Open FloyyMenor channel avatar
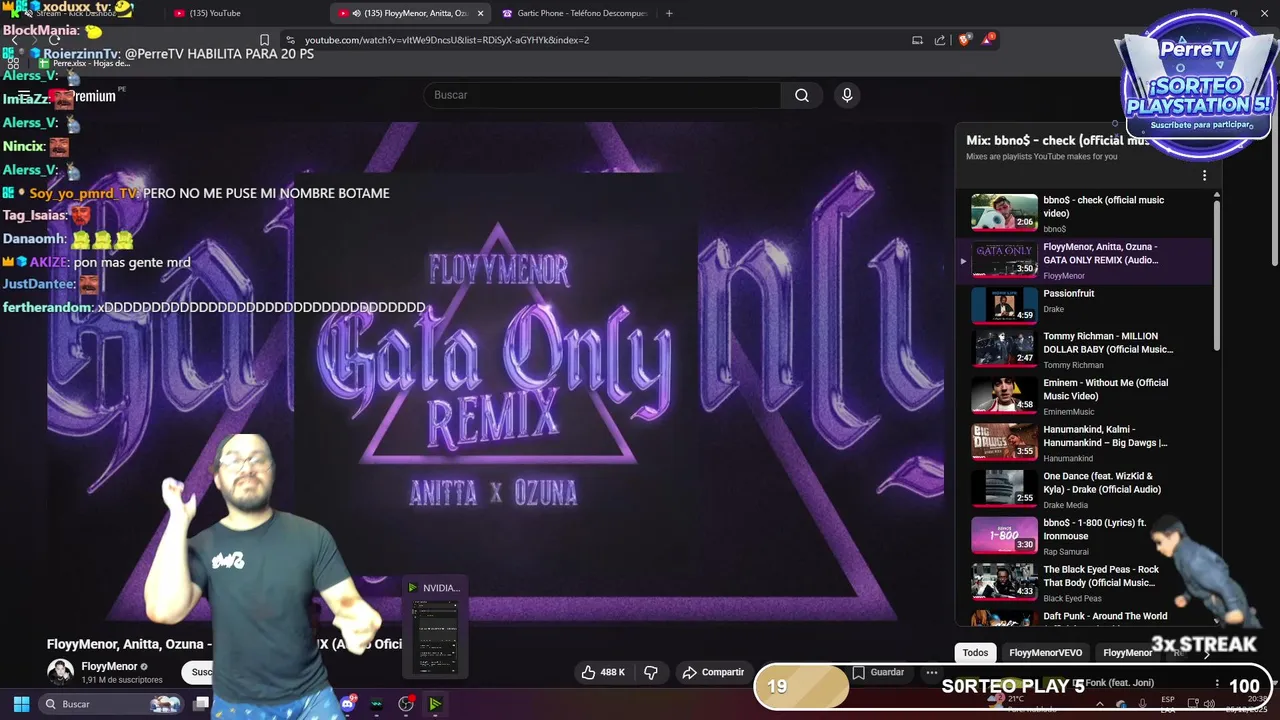Viewport: 1280px width, 720px height. click(x=61, y=672)
